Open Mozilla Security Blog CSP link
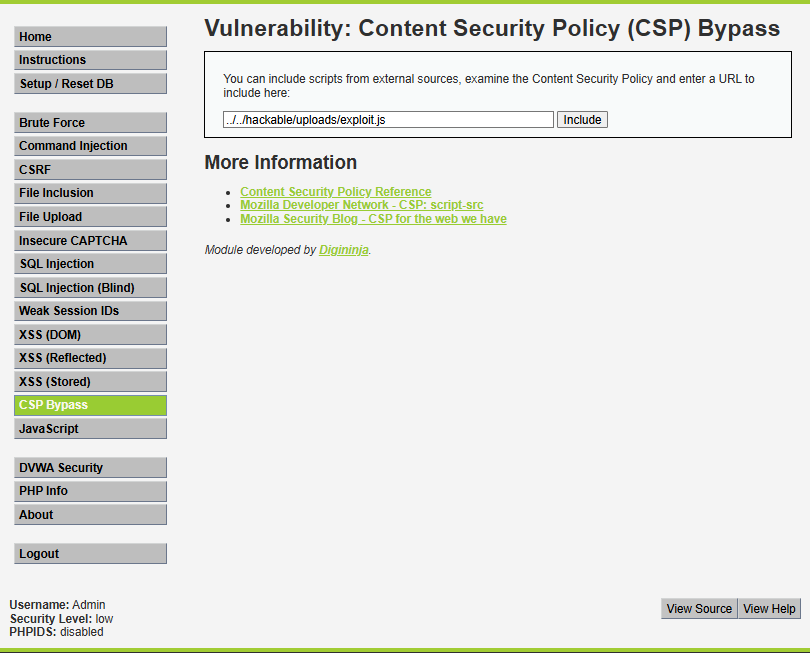Viewport: 810px width, 653px height. 373,219
